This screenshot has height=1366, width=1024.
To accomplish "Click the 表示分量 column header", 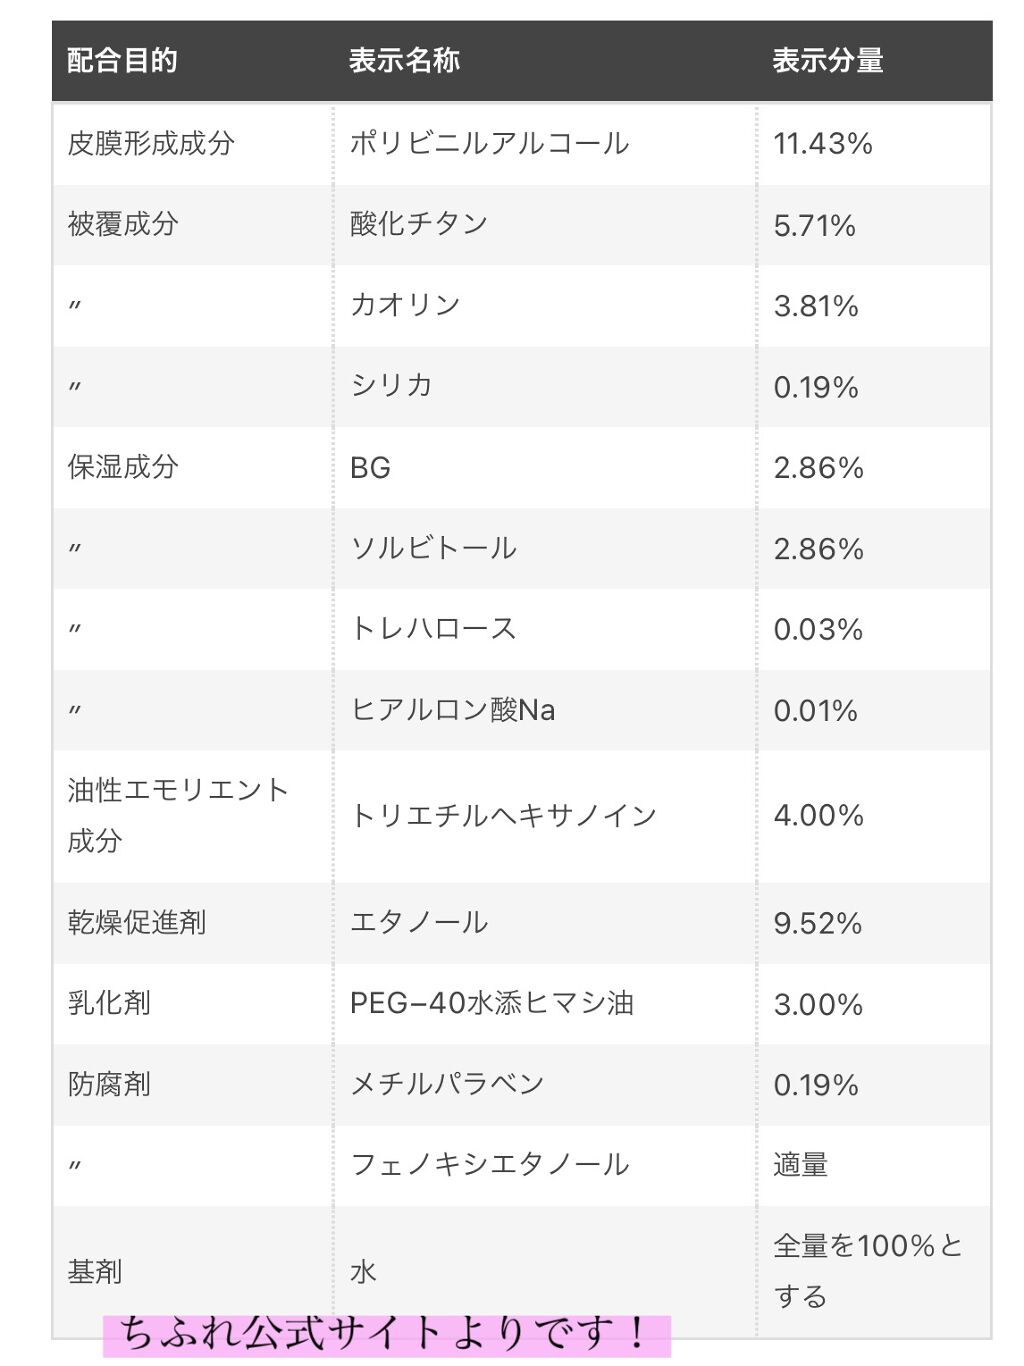I will click(827, 61).
